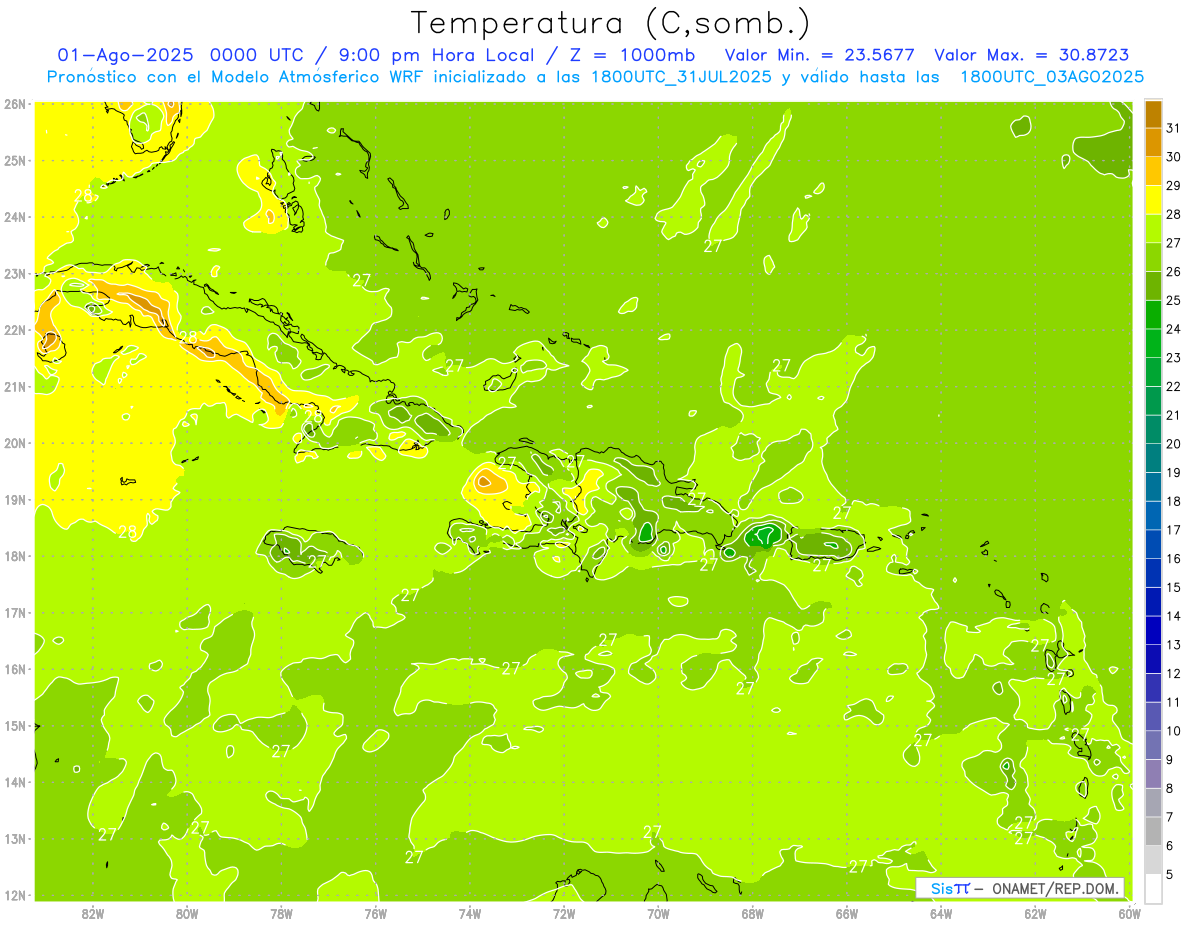Click the colorbar label "15"
This screenshot has width=1200, height=927.
coord(1174,587)
